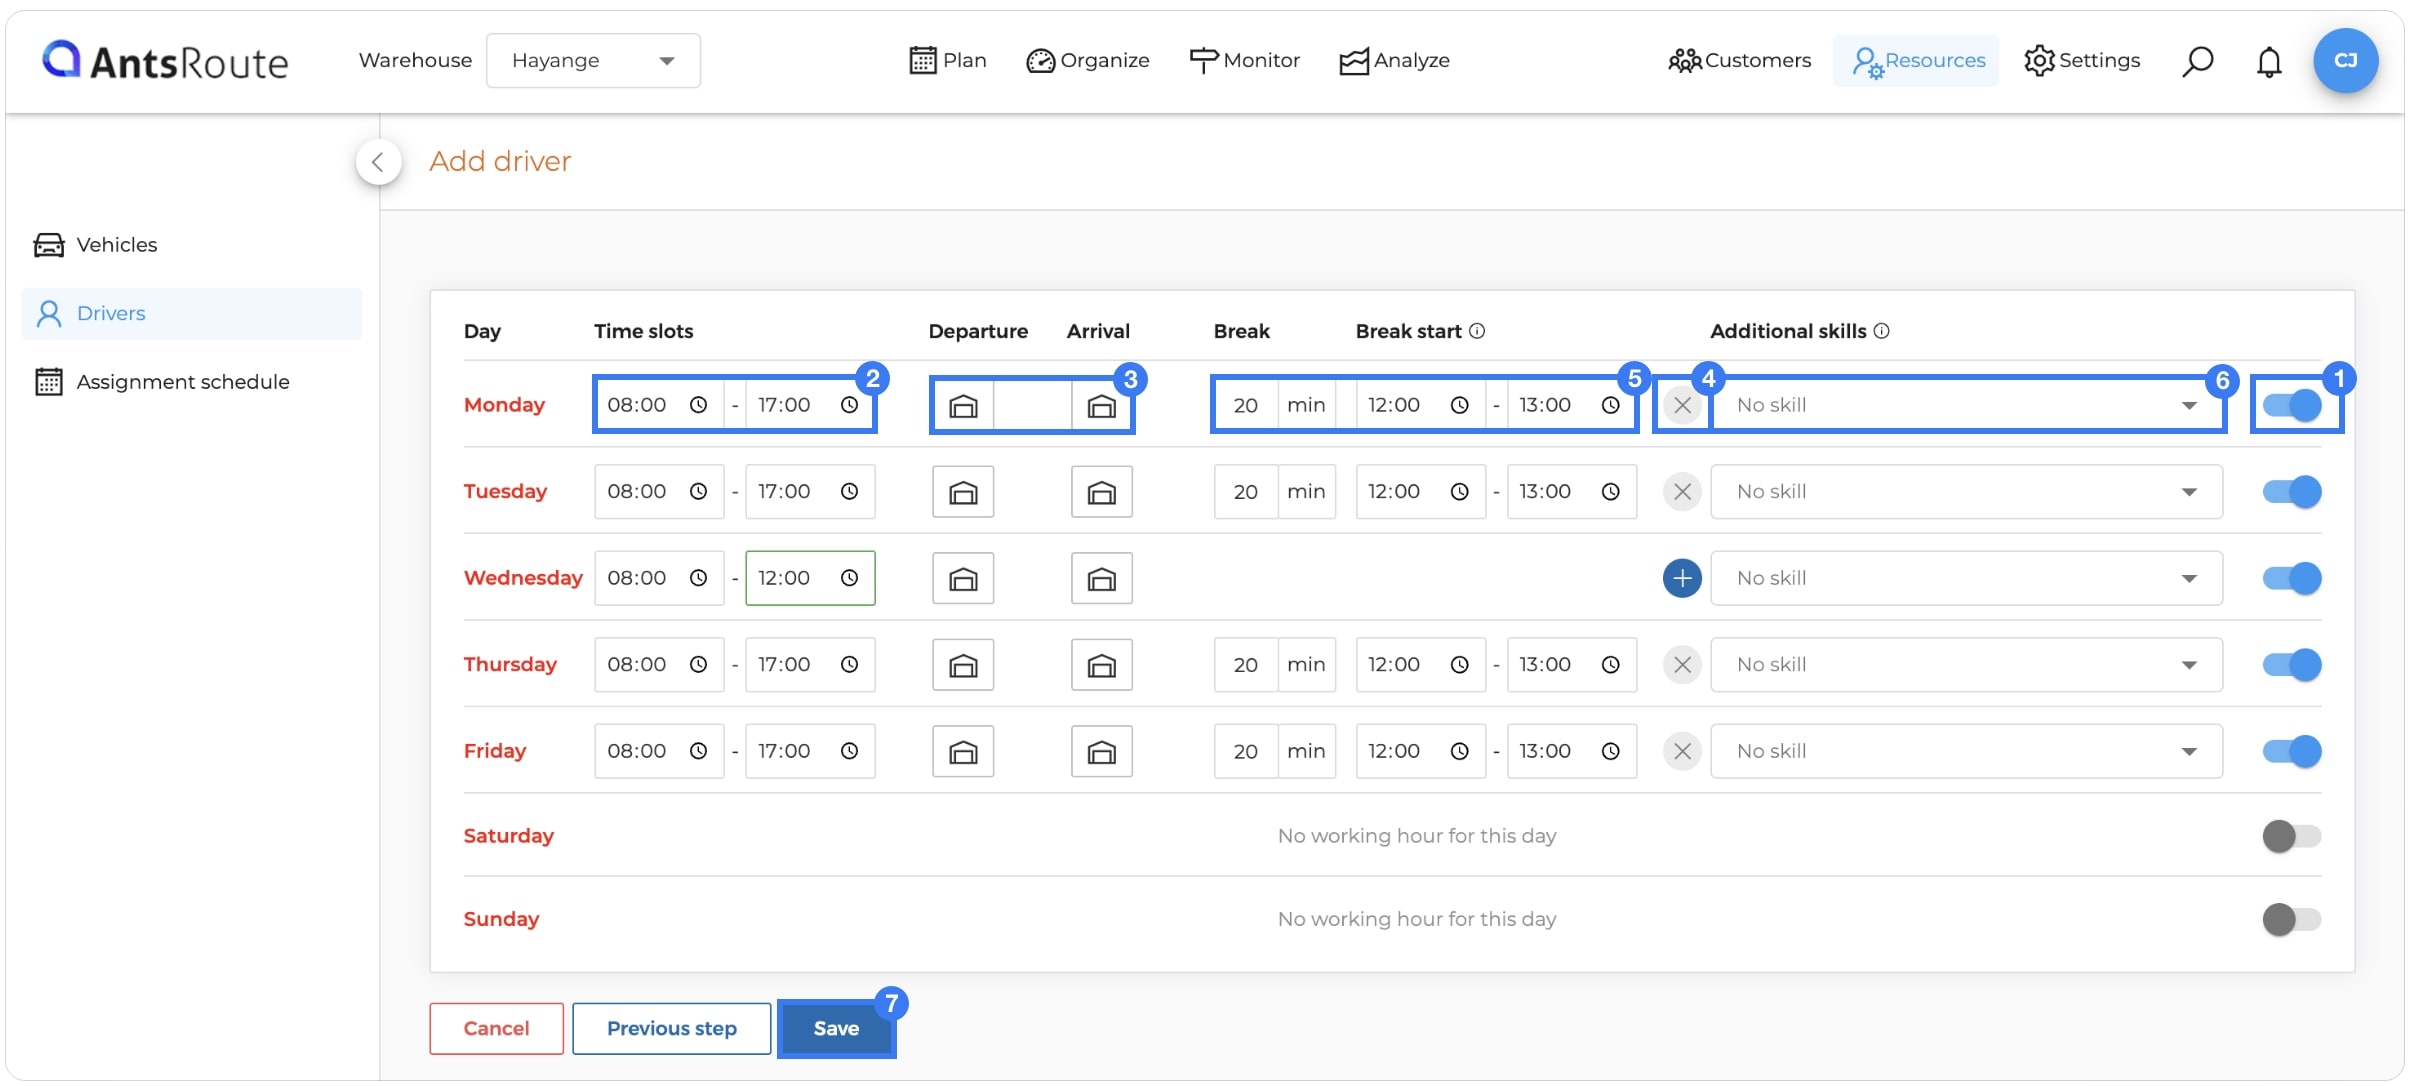Edit Thursday break duration 20 field

coord(1246,665)
